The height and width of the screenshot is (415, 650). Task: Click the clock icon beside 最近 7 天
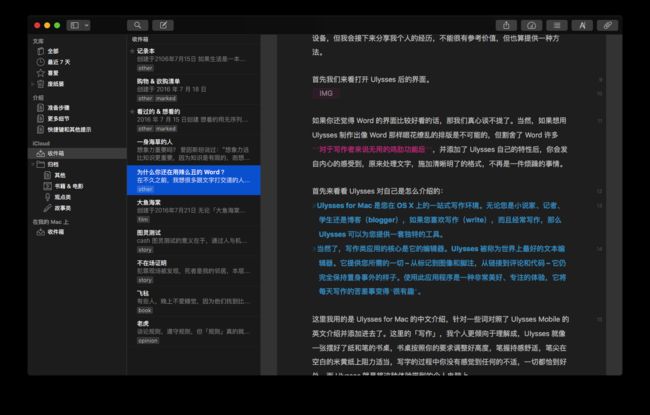(41, 62)
